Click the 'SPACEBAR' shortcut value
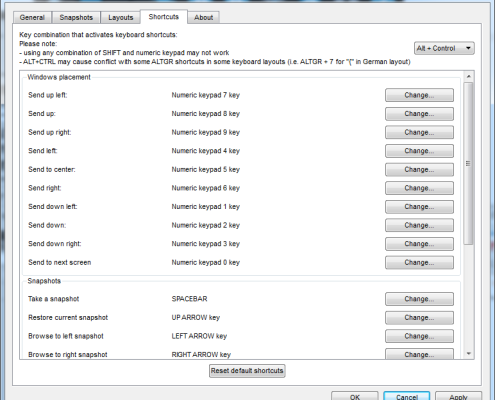495x400 pixels. pos(189,299)
